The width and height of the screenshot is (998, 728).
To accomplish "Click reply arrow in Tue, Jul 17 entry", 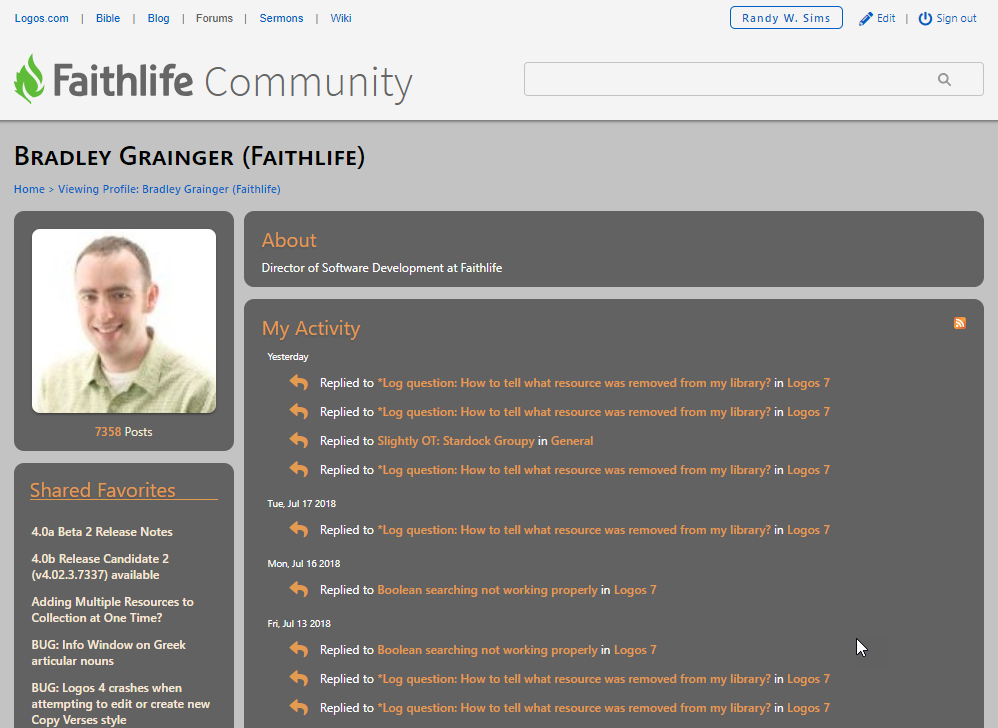I will 299,529.
